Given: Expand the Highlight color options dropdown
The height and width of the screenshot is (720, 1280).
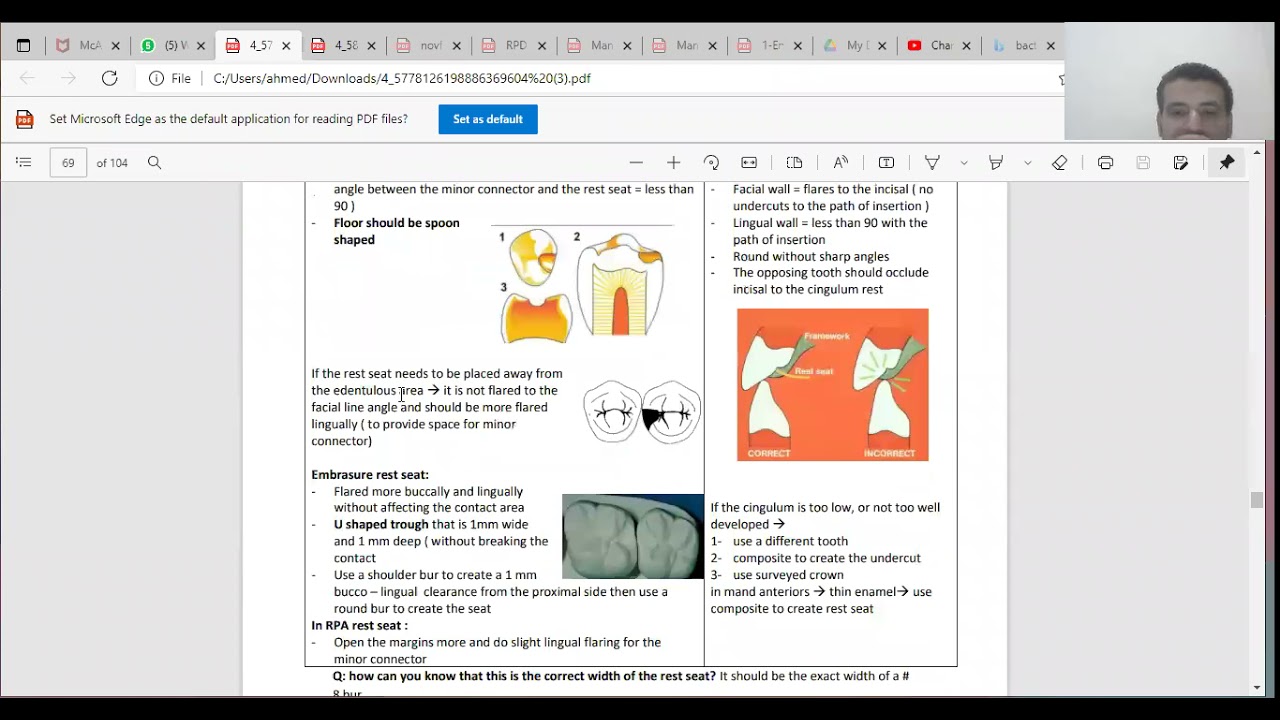Looking at the screenshot, I should tap(1028, 163).
